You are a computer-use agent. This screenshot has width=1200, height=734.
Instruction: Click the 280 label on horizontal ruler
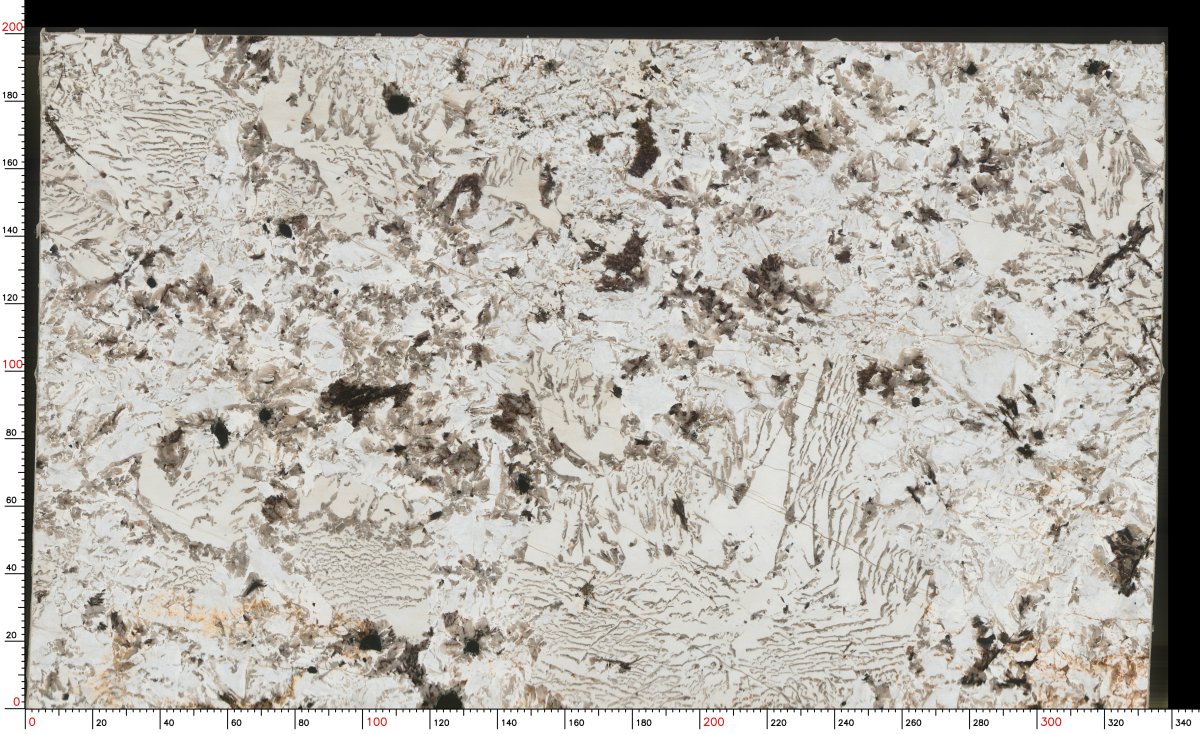(983, 722)
